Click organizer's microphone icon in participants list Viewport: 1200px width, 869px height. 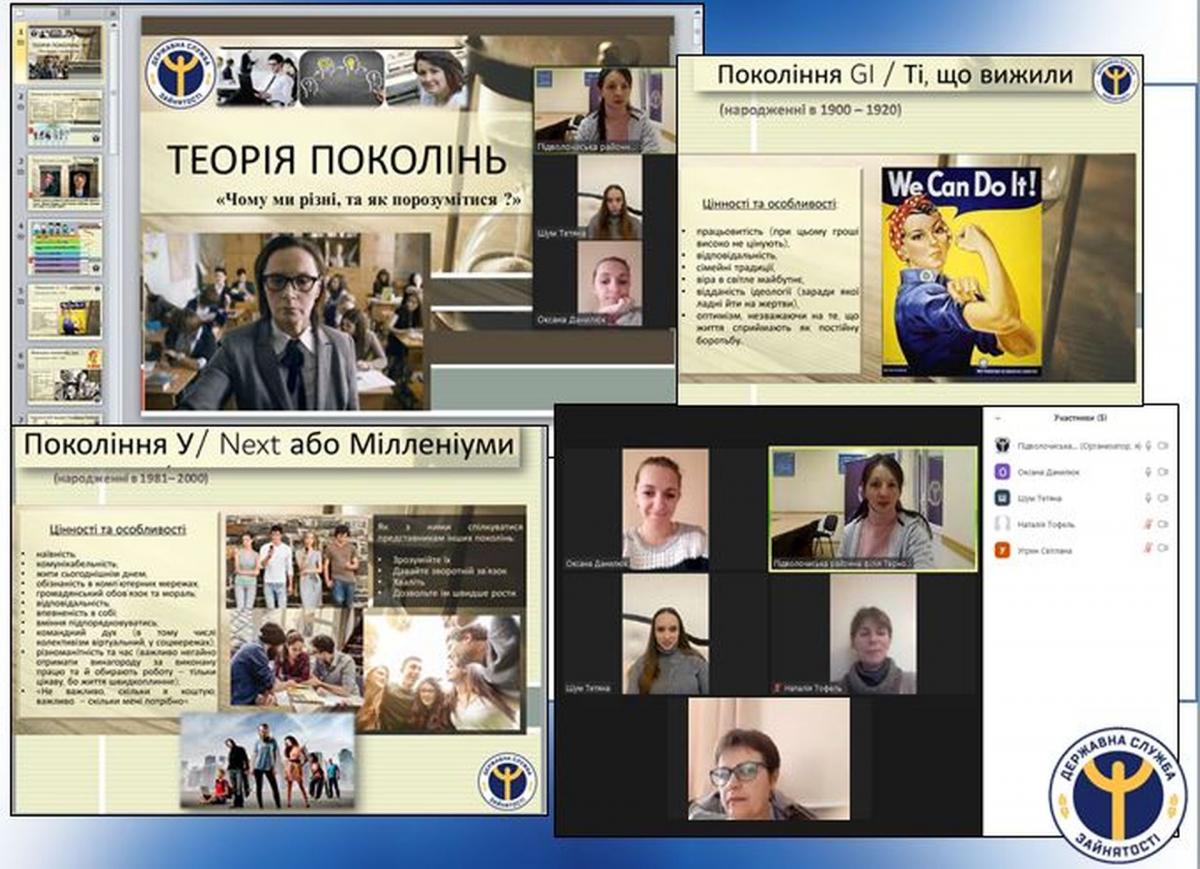click(1148, 446)
